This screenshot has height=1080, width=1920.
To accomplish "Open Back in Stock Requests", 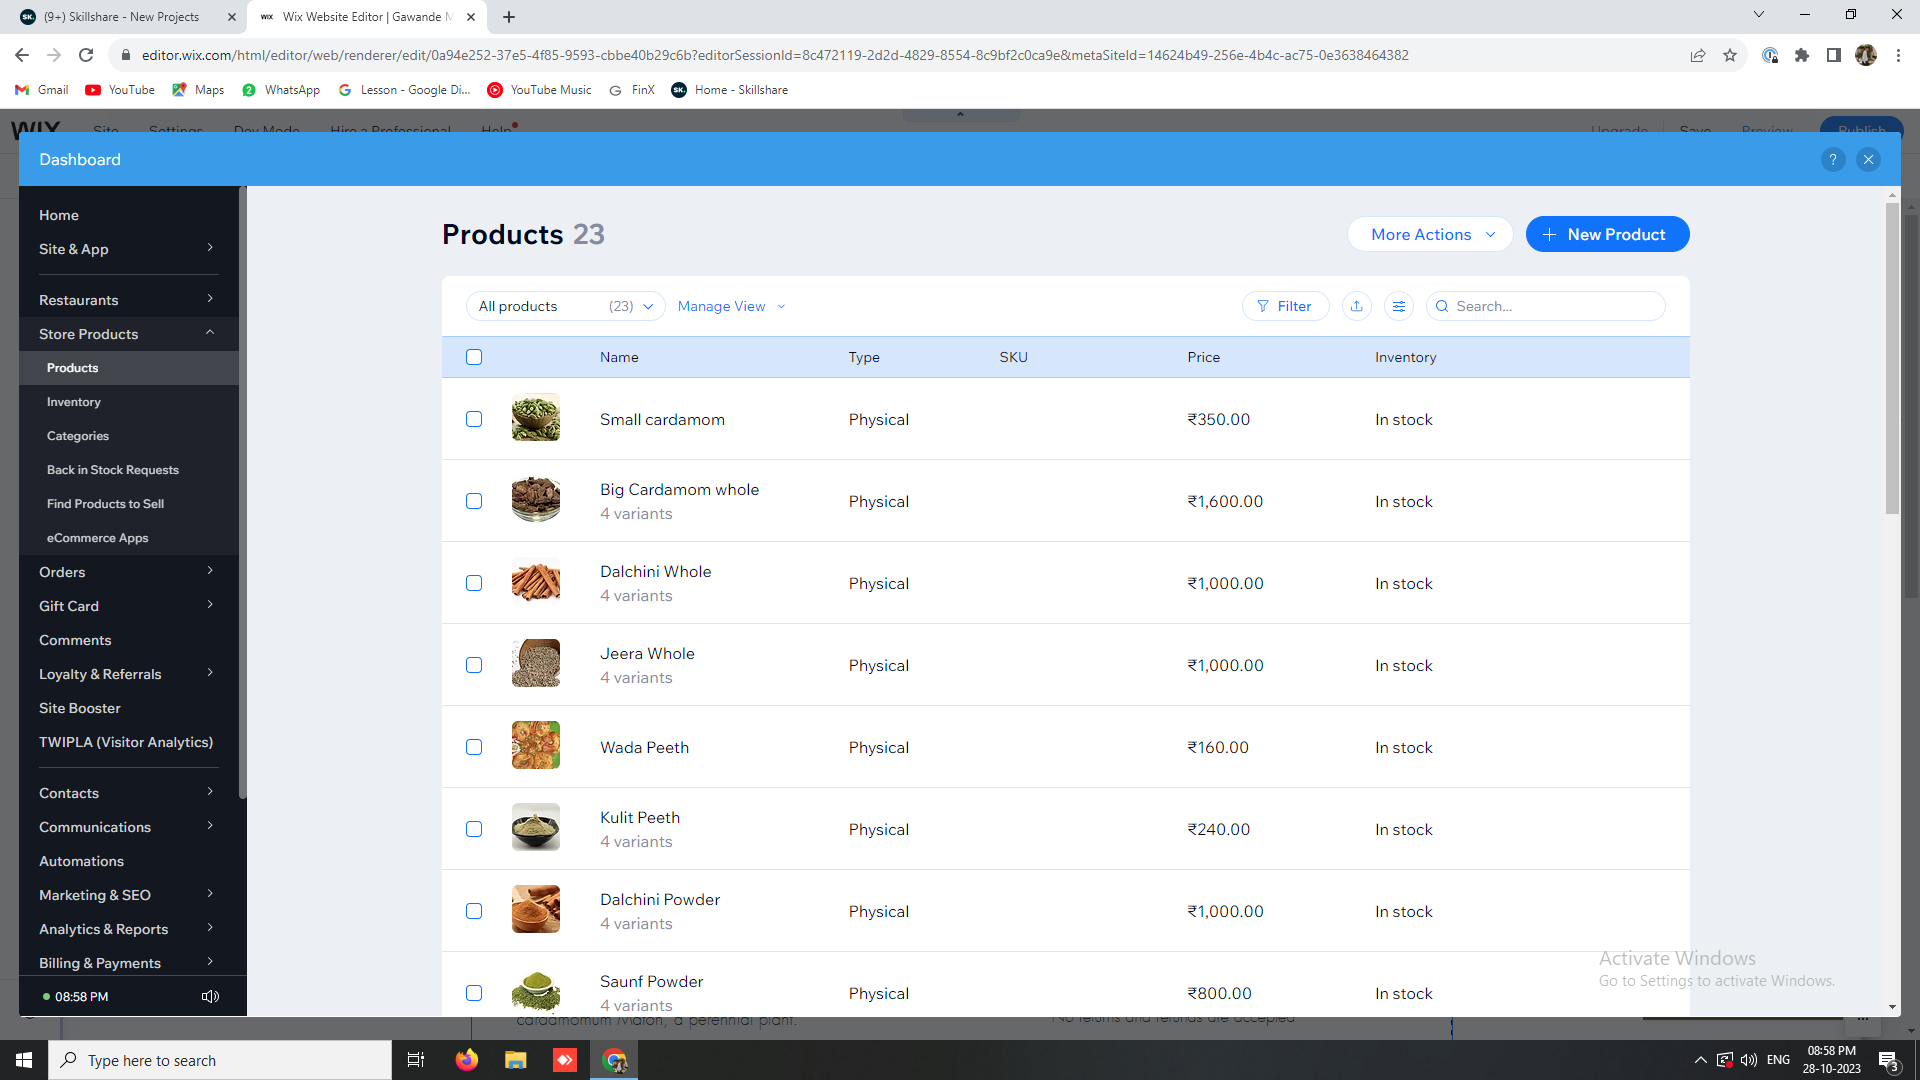I will [x=113, y=470].
